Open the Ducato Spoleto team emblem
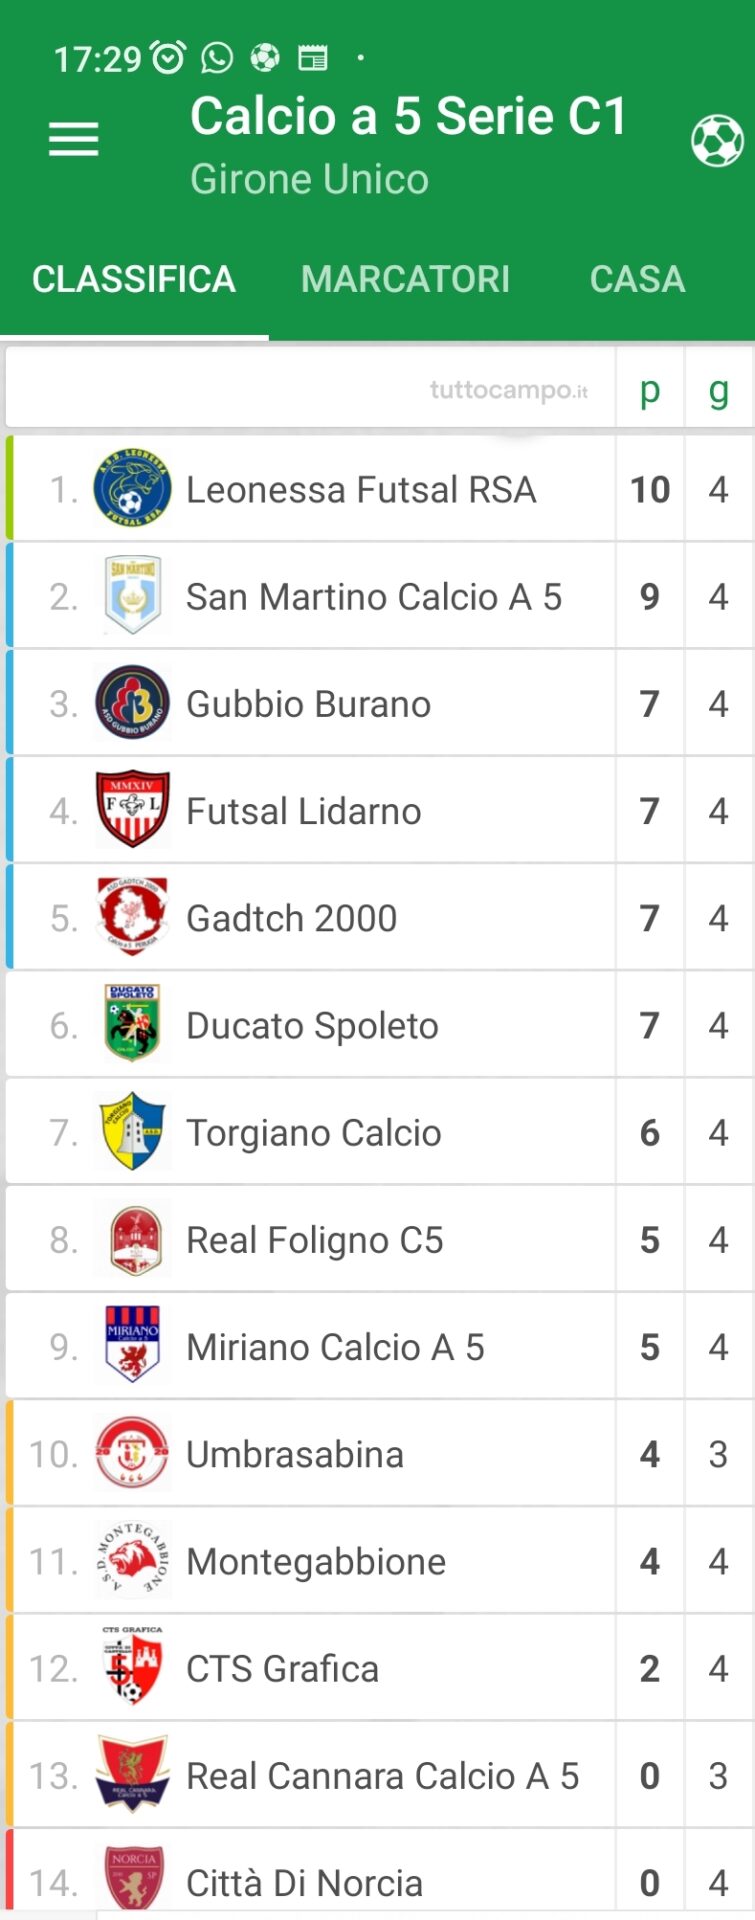Viewport: 755px width, 1920px height. (132, 1025)
